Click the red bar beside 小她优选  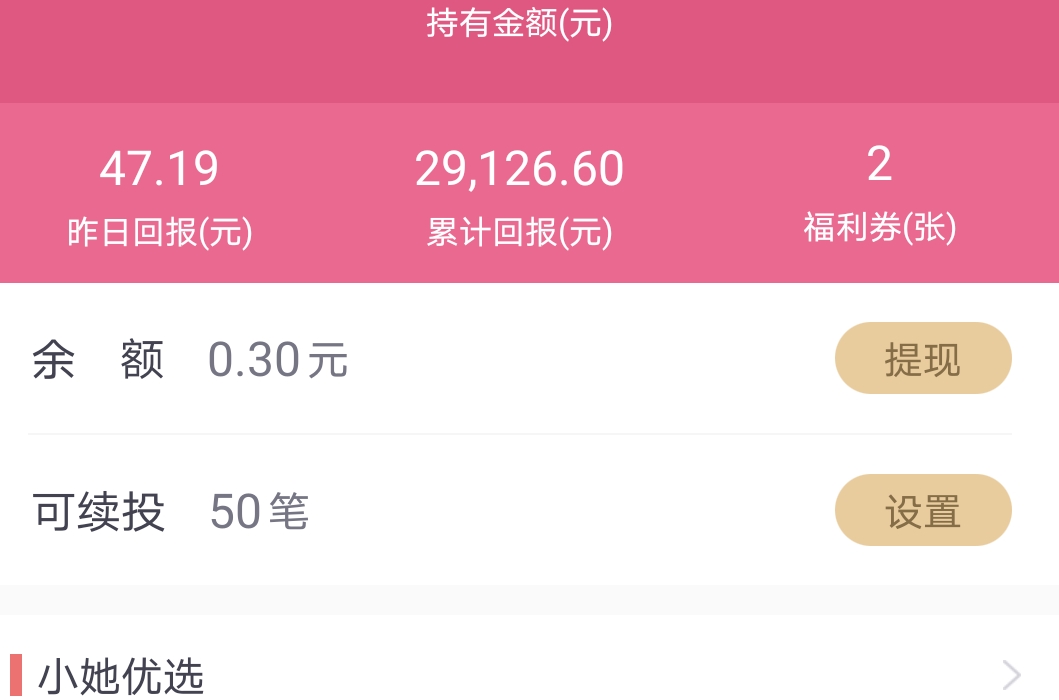click(16, 676)
